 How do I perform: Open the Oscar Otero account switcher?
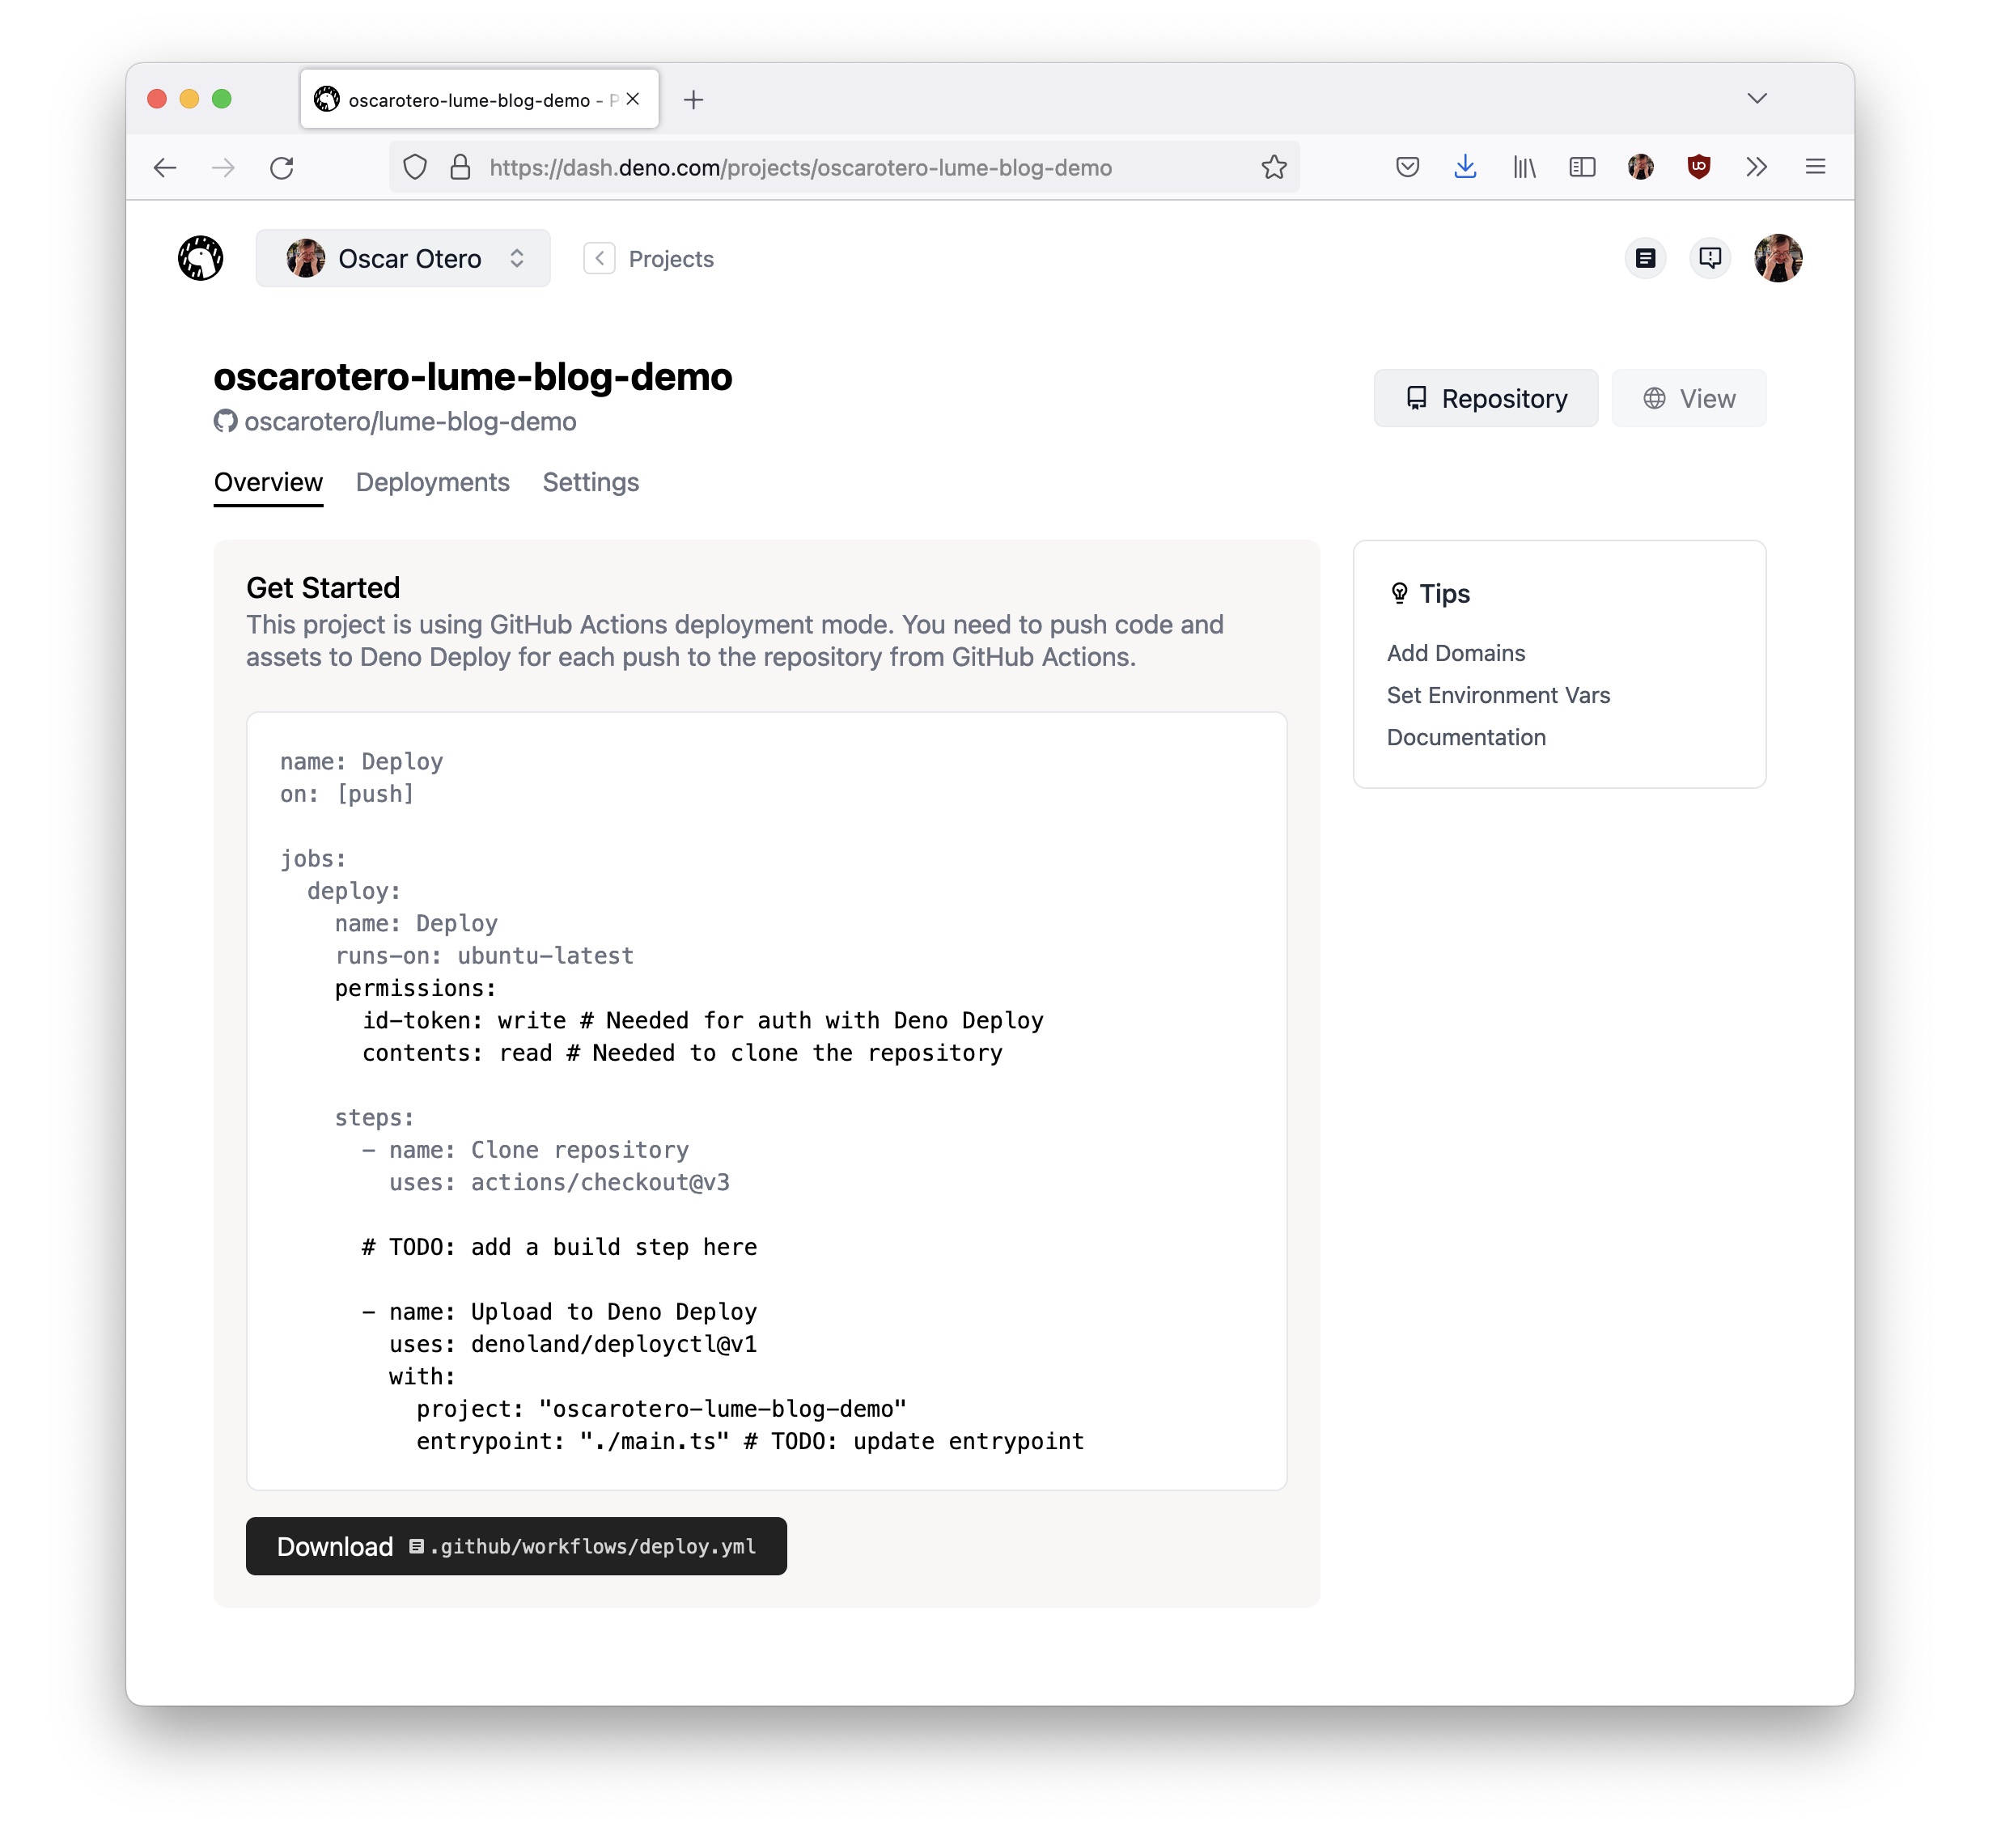403,258
